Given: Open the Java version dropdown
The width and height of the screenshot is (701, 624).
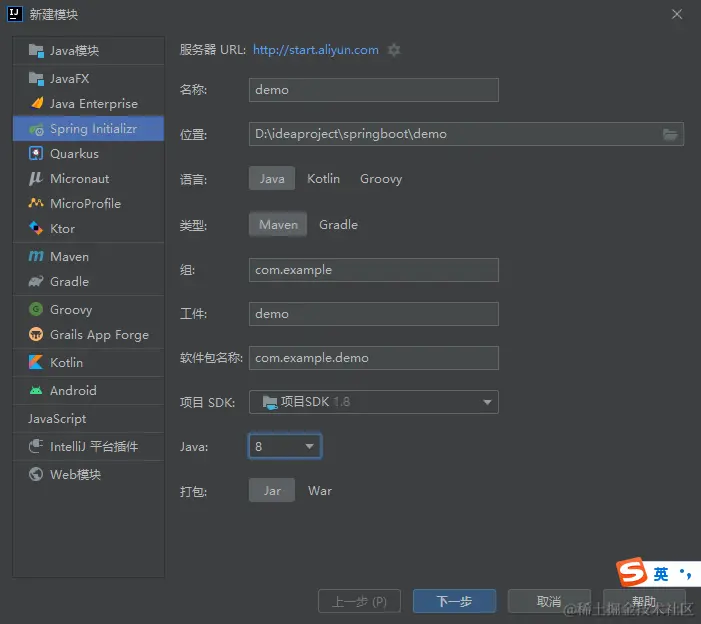Looking at the screenshot, I should pos(285,446).
